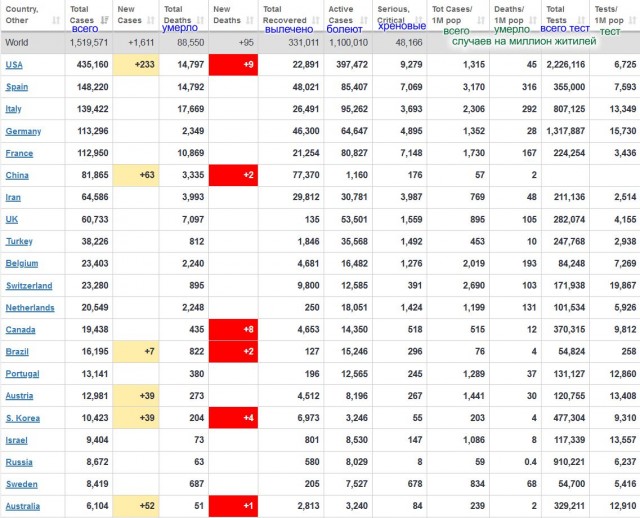
Task: Select Switzerland tests per million 19,867
Action: coord(623,286)
